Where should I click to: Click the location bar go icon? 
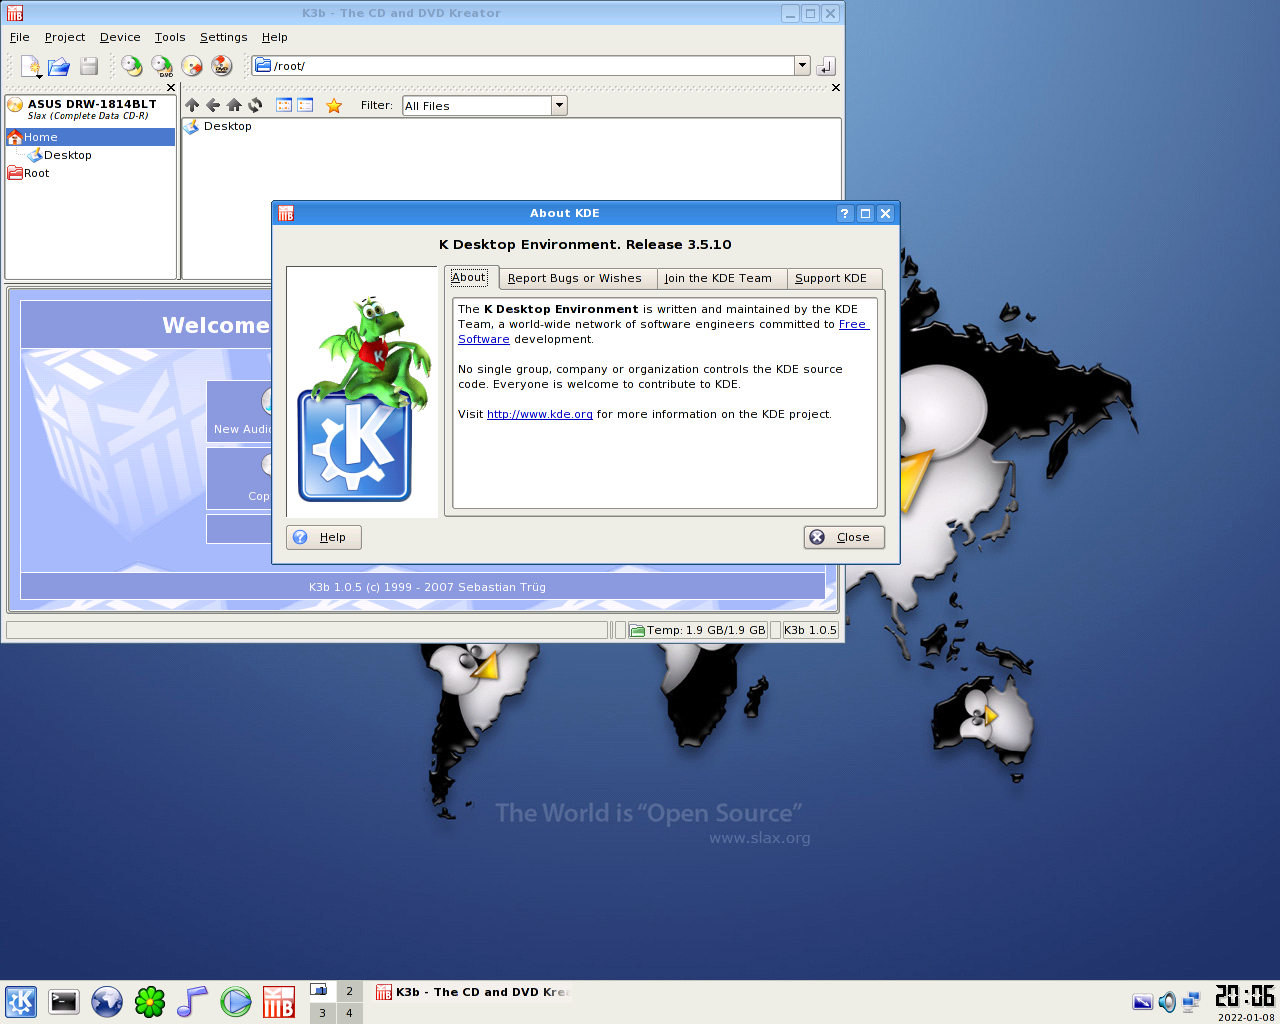pos(825,66)
